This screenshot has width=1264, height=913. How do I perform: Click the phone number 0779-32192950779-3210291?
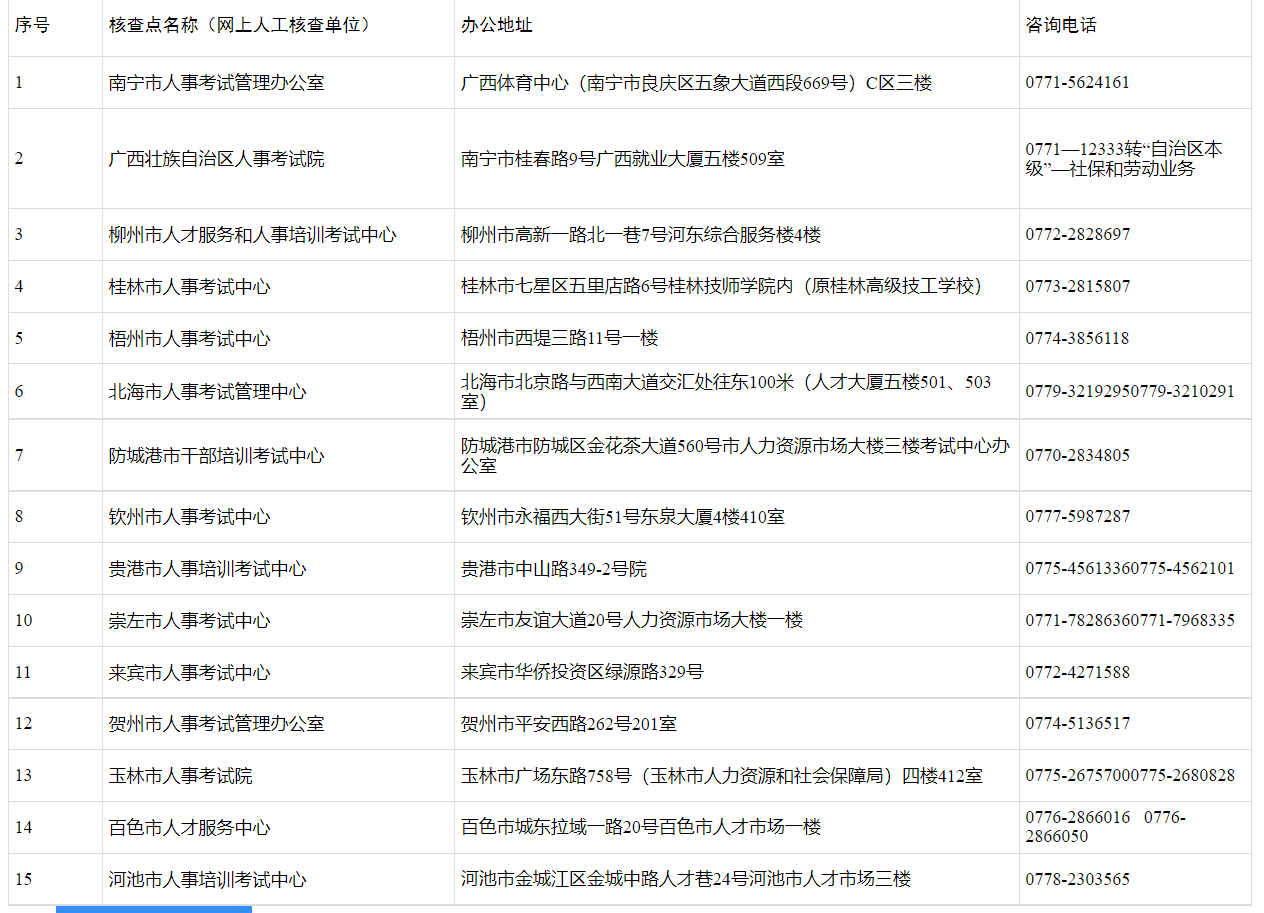click(1130, 392)
